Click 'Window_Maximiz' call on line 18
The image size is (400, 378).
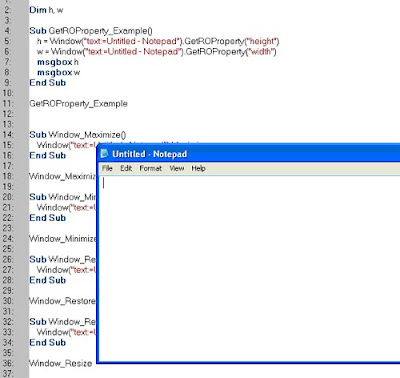click(x=63, y=176)
